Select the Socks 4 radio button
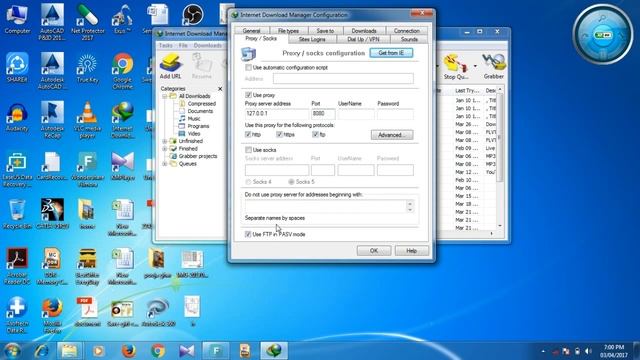The height and width of the screenshot is (360, 640). click(248, 182)
